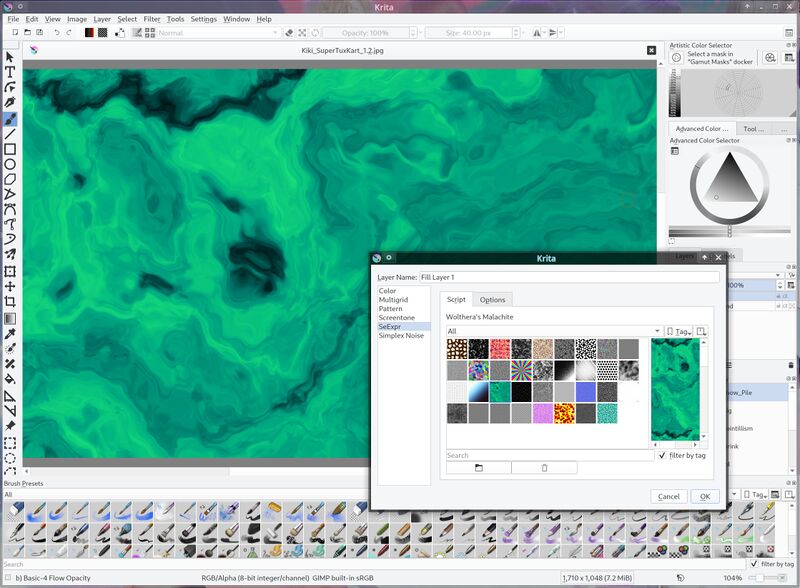Open the File menu
Image resolution: width=800 pixels, height=588 pixels.
[x=13, y=19]
